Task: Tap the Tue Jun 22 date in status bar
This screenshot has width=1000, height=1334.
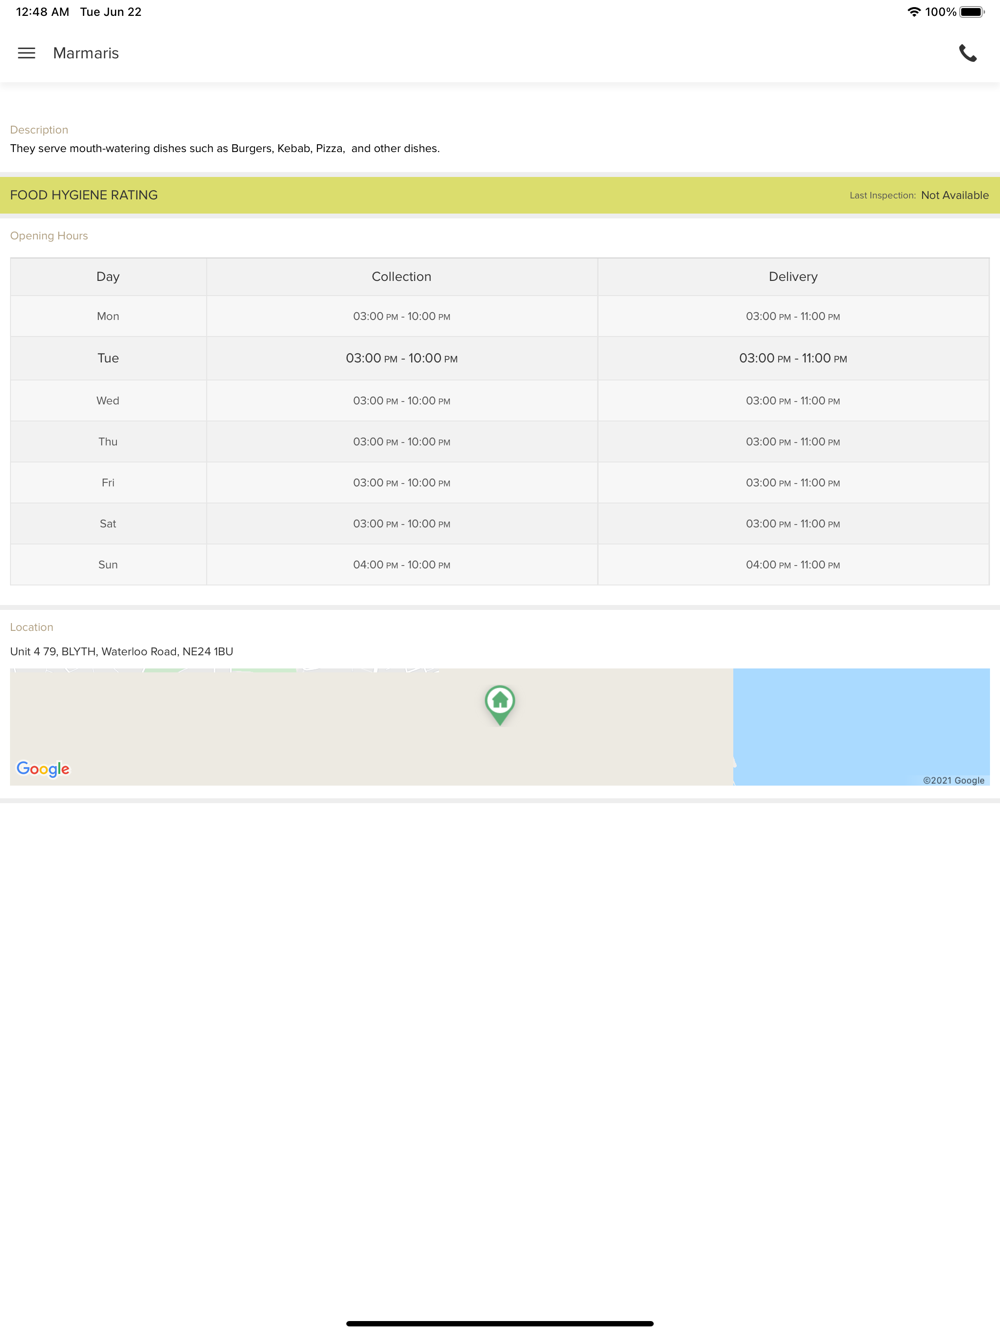Action: pyautogui.click(x=111, y=12)
